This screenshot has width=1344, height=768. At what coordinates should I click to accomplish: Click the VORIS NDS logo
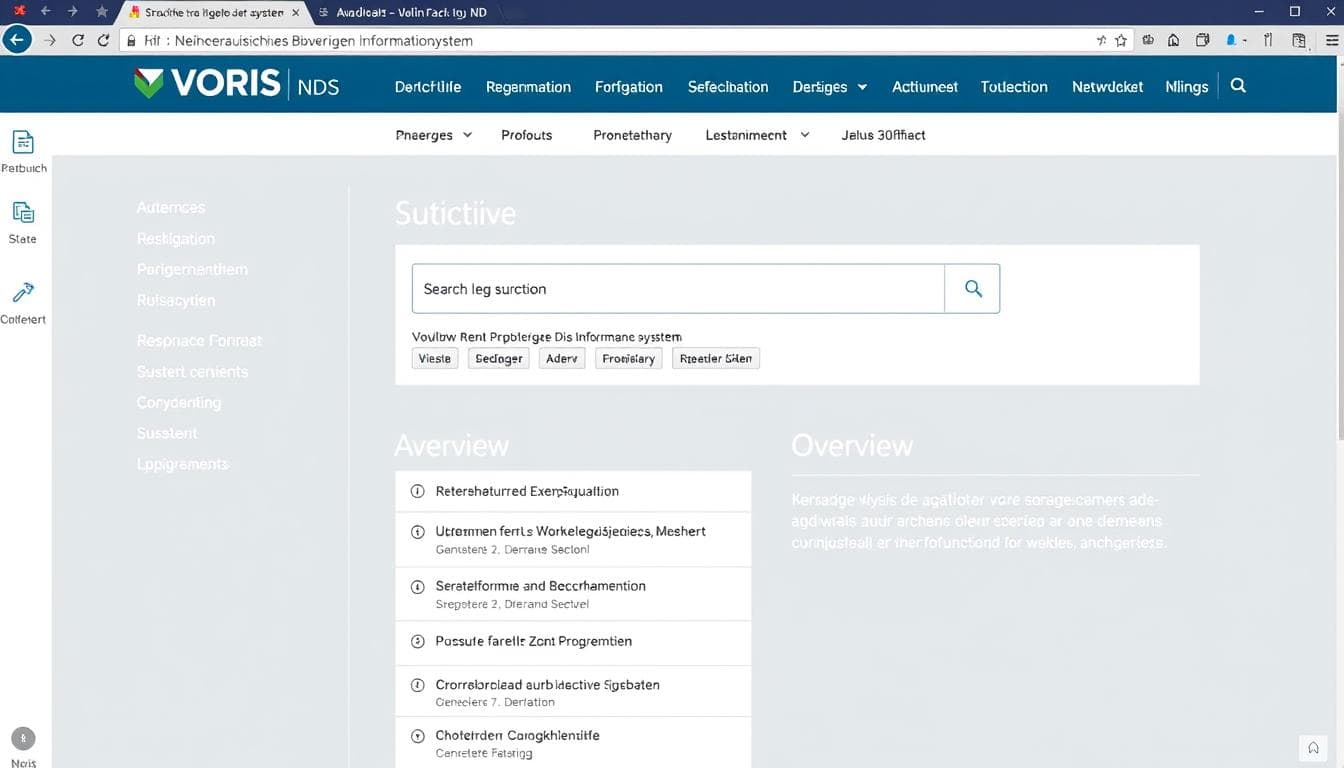click(x=236, y=85)
